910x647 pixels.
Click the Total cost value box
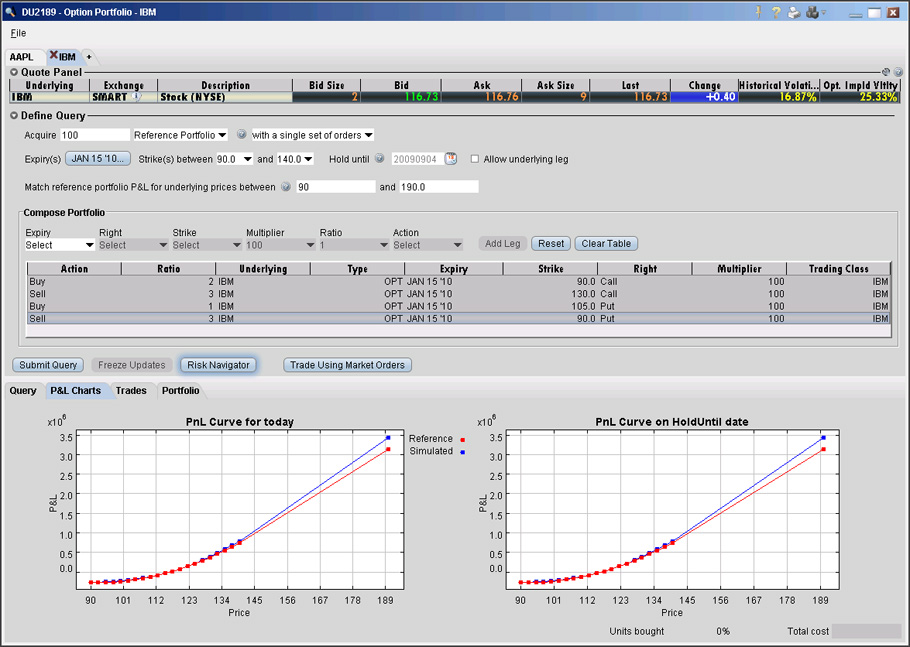[866, 631]
